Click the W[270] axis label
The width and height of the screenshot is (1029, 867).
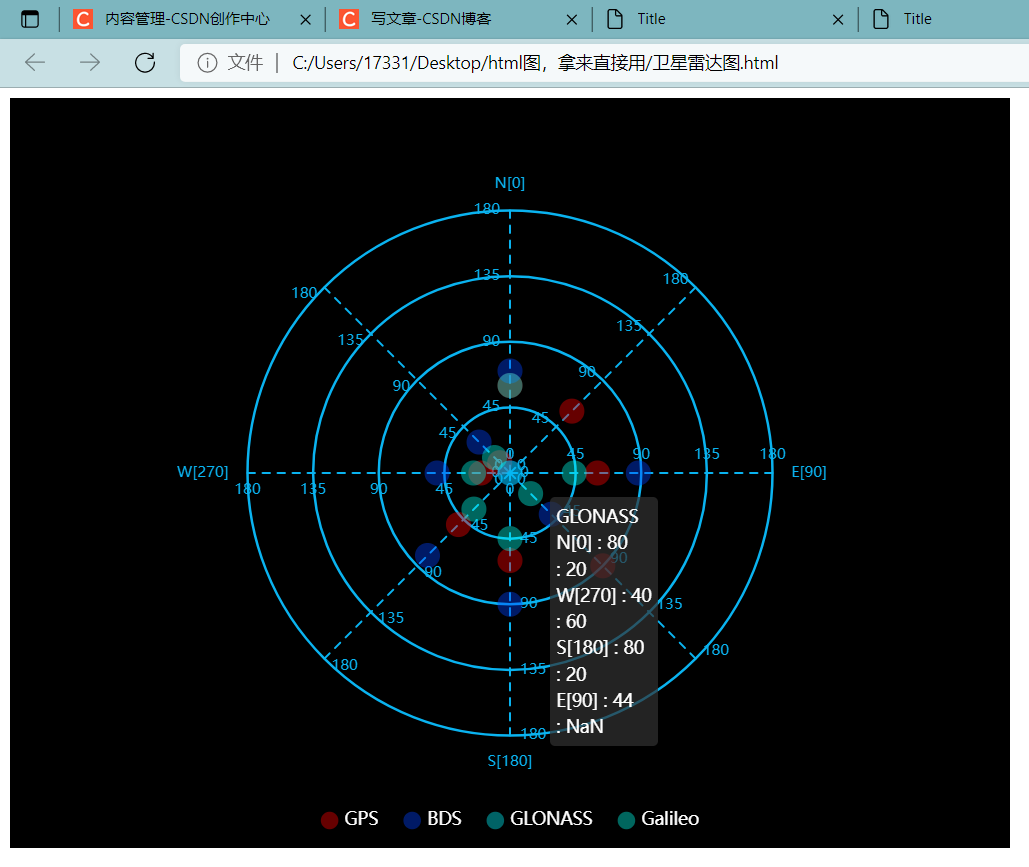[x=203, y=472]
